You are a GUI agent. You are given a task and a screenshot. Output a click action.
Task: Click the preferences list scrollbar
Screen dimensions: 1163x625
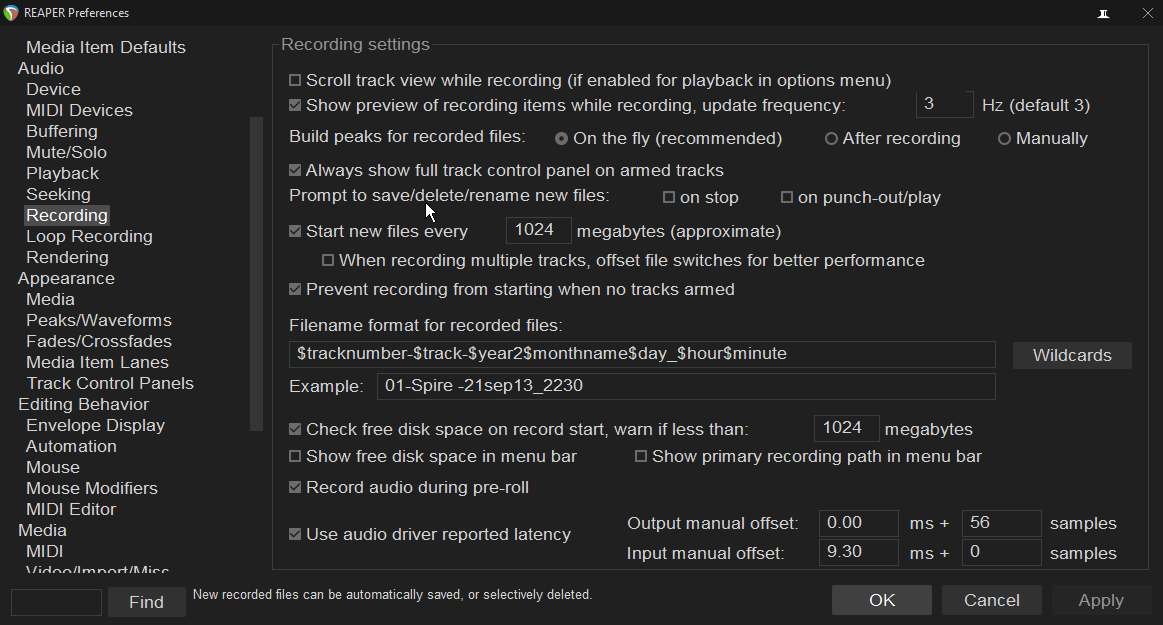tap(256, 270)
